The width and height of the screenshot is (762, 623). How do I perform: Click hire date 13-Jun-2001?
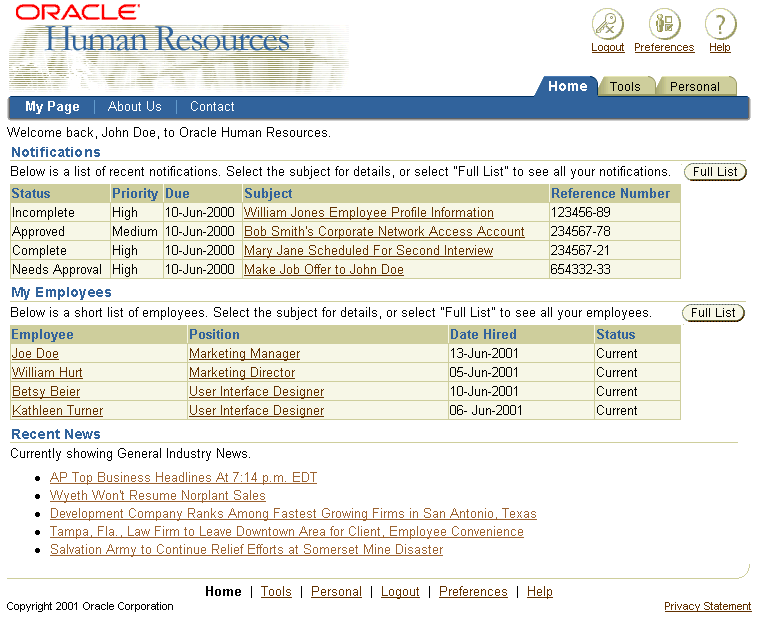pyautogui.click(x=484, y=354)
